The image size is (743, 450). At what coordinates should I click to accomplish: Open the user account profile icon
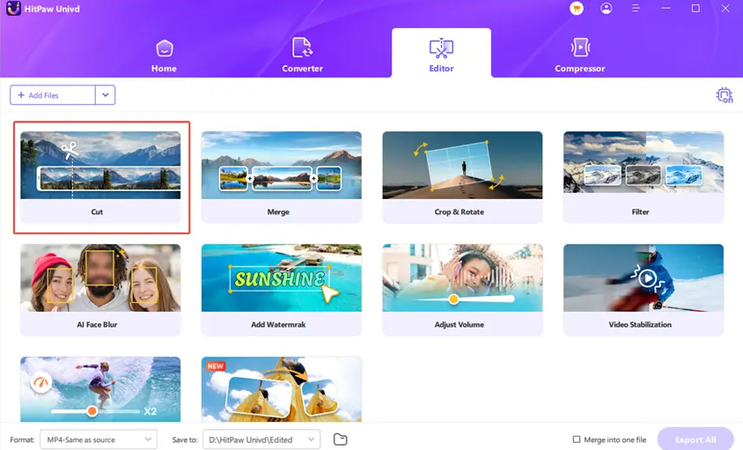coord(606,8)
